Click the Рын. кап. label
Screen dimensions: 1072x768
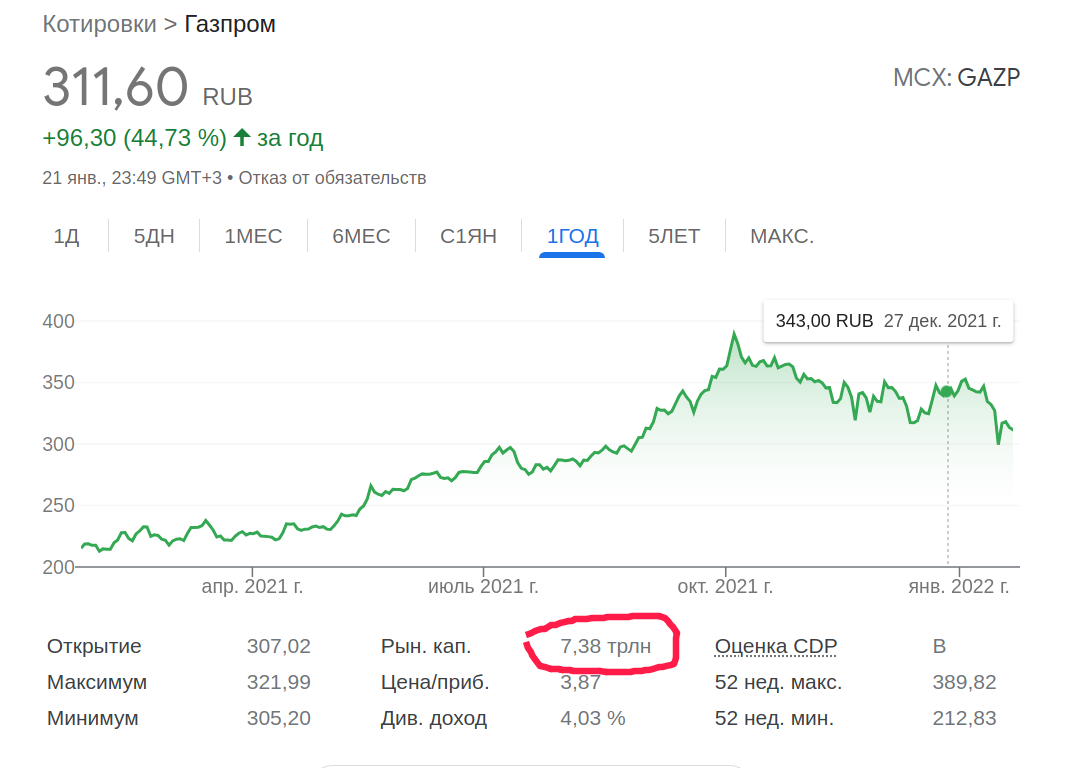pyautogui.click(x=426, y=646)
